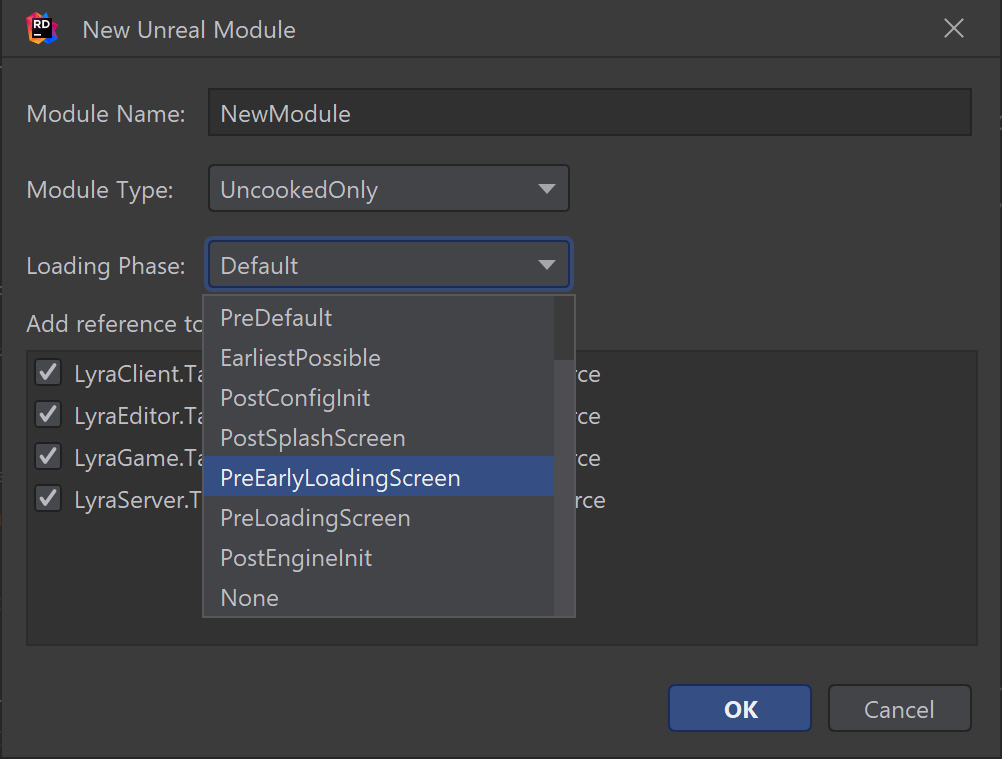This screenshot has height=759, width=1002.
Task: Open the Module Type dropdown arrow
Action: tap(546, 188)
